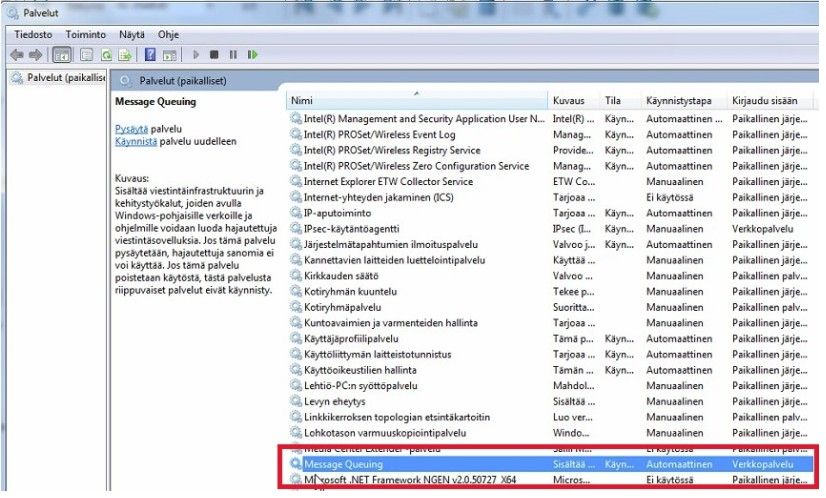Click gear icon beside Kotiryhmän kuuntelu
The image size is (826, 498).
click(x=296, y=291)
